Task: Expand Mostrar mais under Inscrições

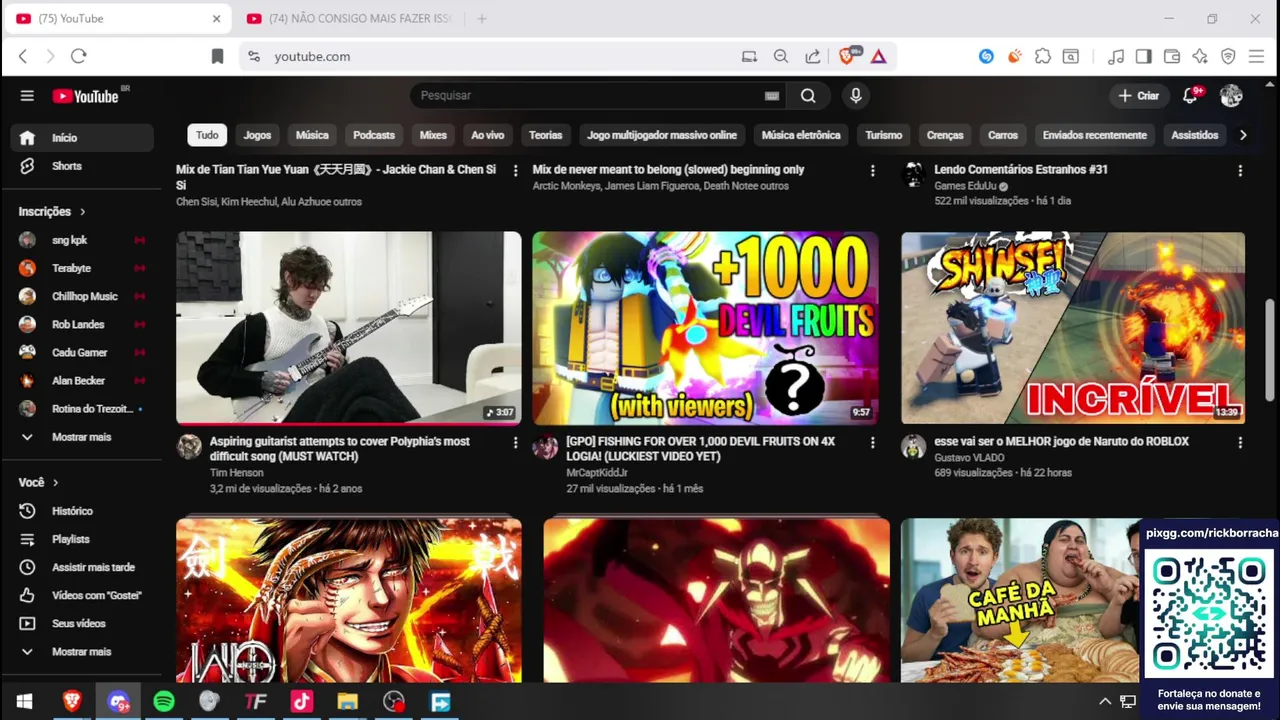Action: pos(82,437)
